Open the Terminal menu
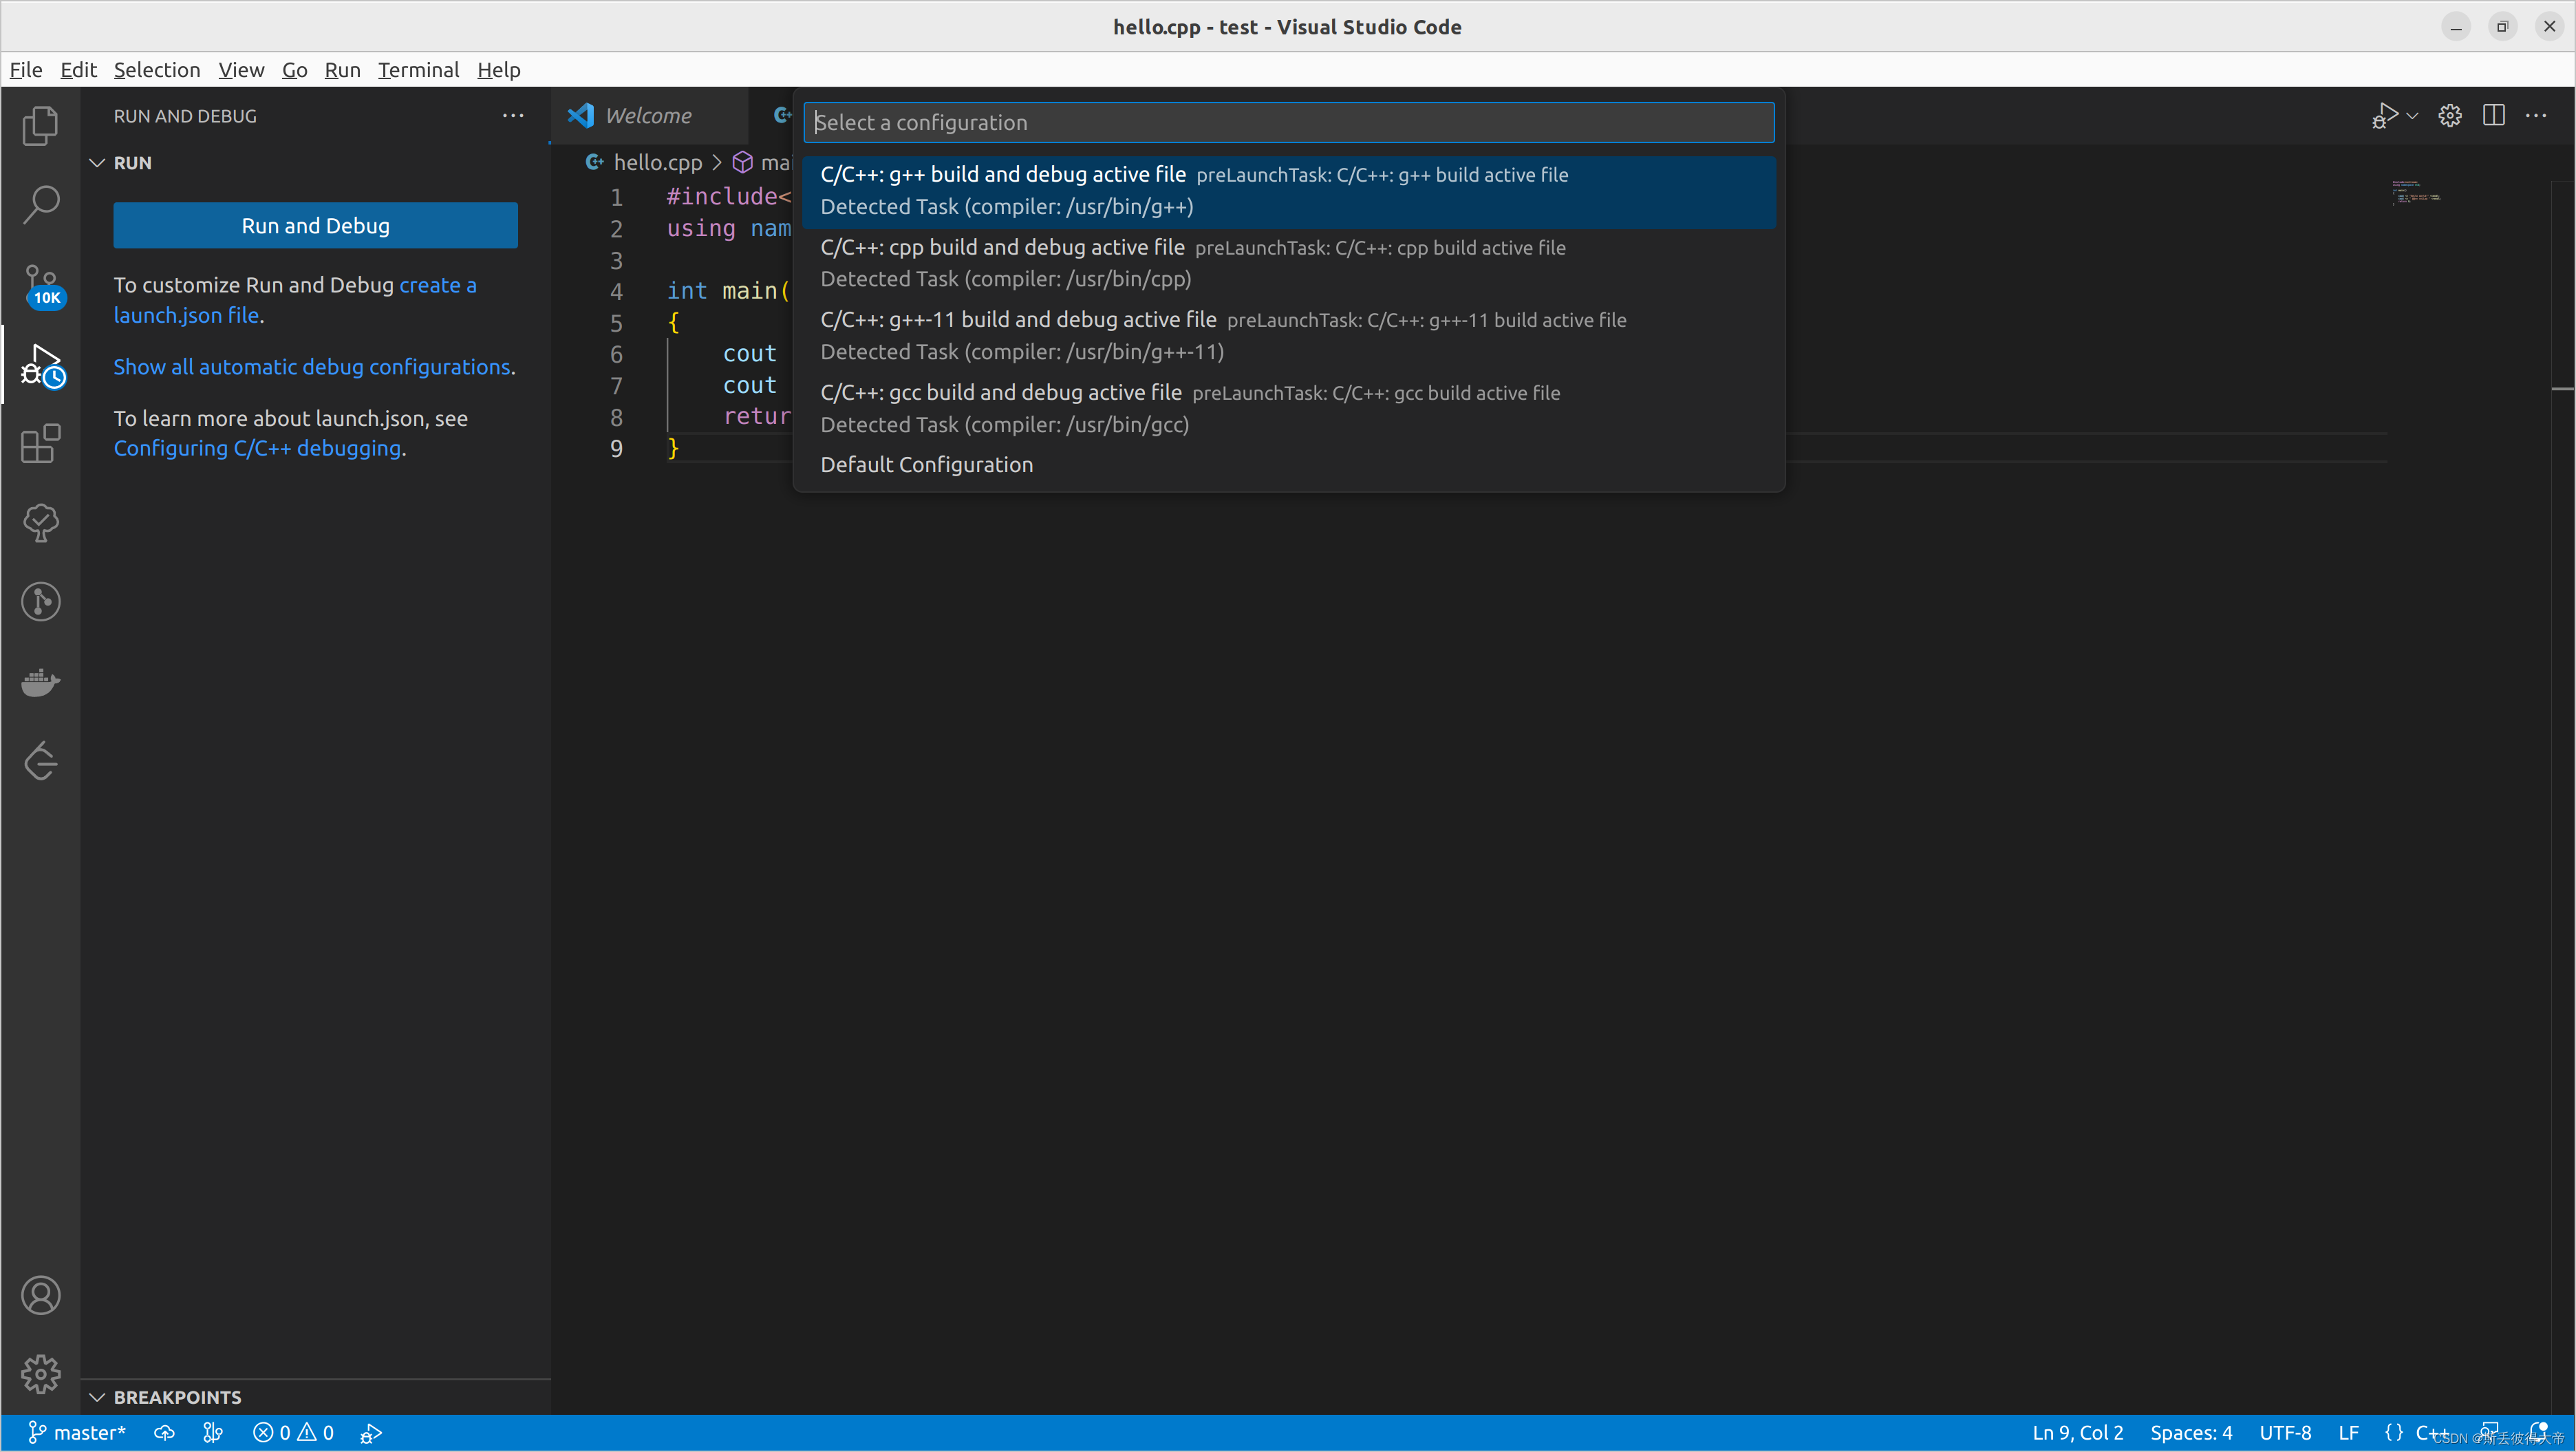Screen dimensions: 2576x1452 tap(418, 70)
